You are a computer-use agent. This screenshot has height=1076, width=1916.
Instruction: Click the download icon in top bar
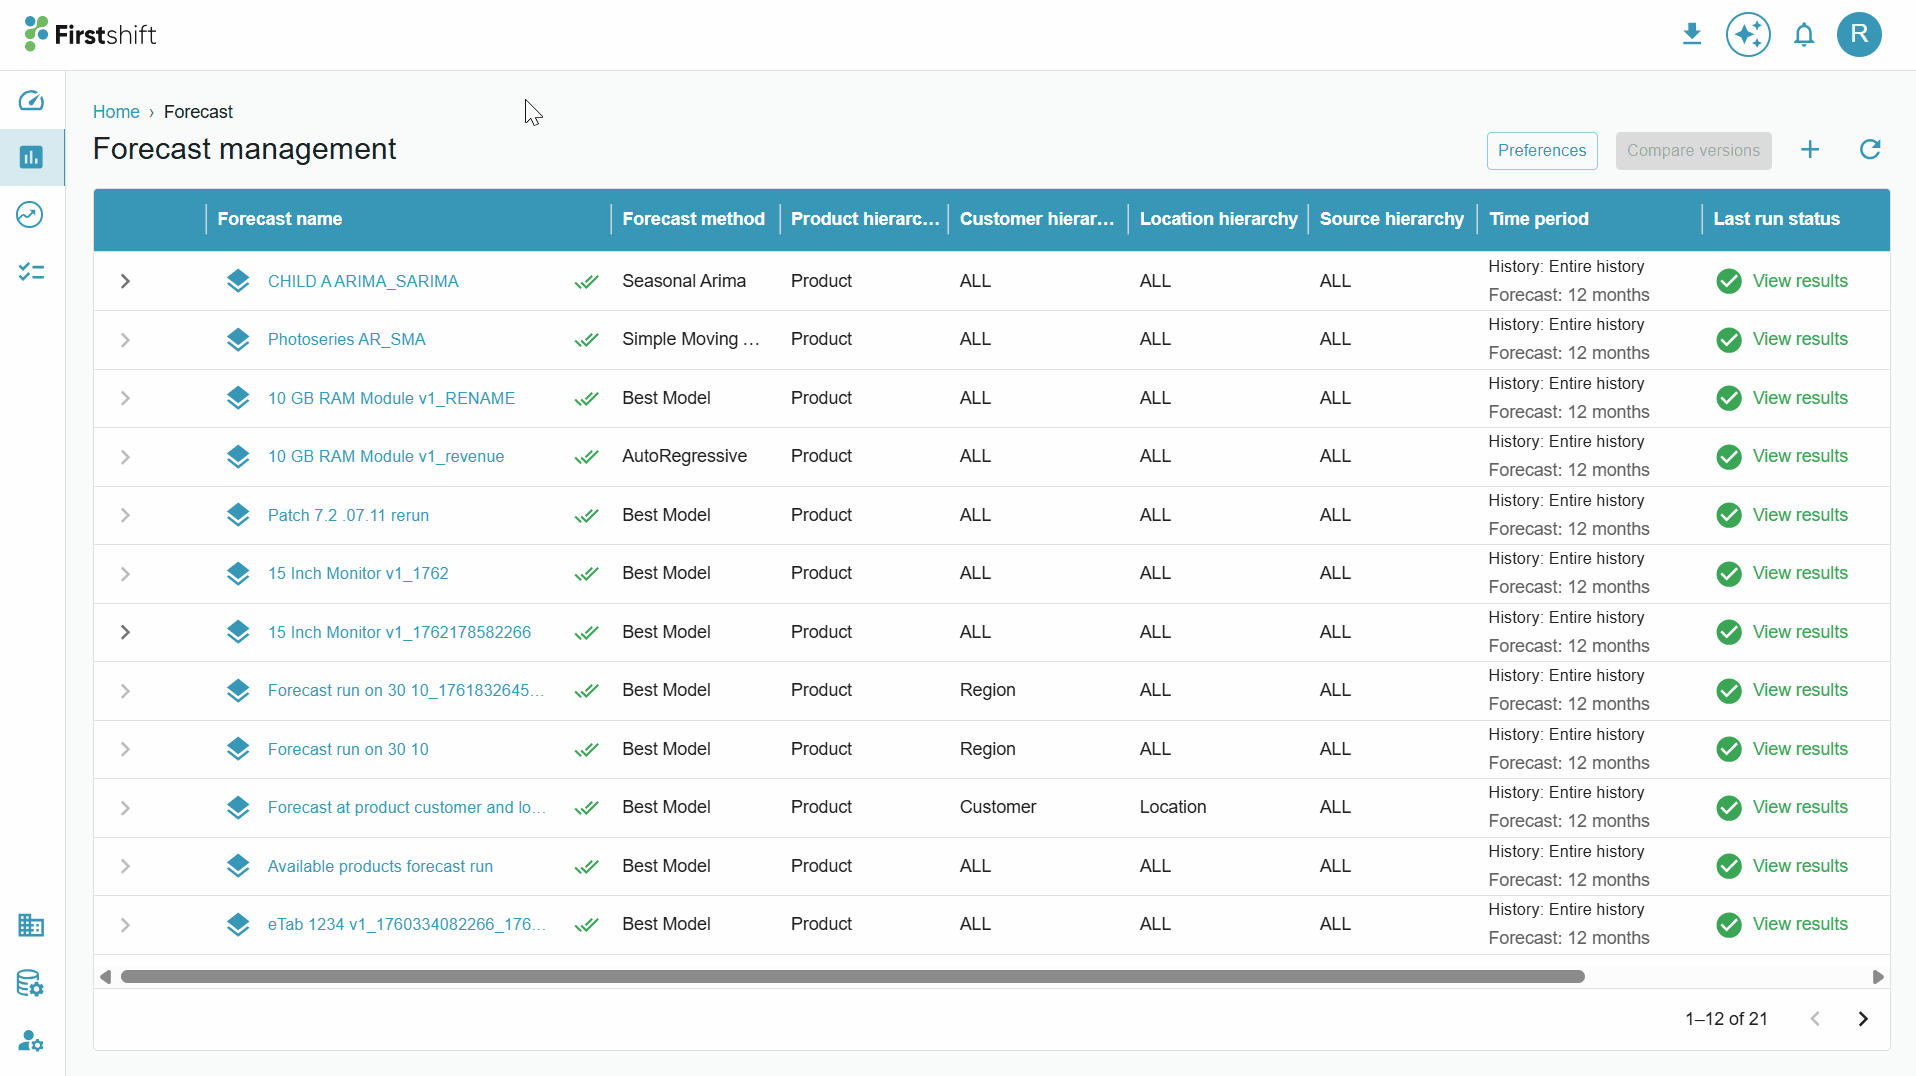tap(1692, 35)
